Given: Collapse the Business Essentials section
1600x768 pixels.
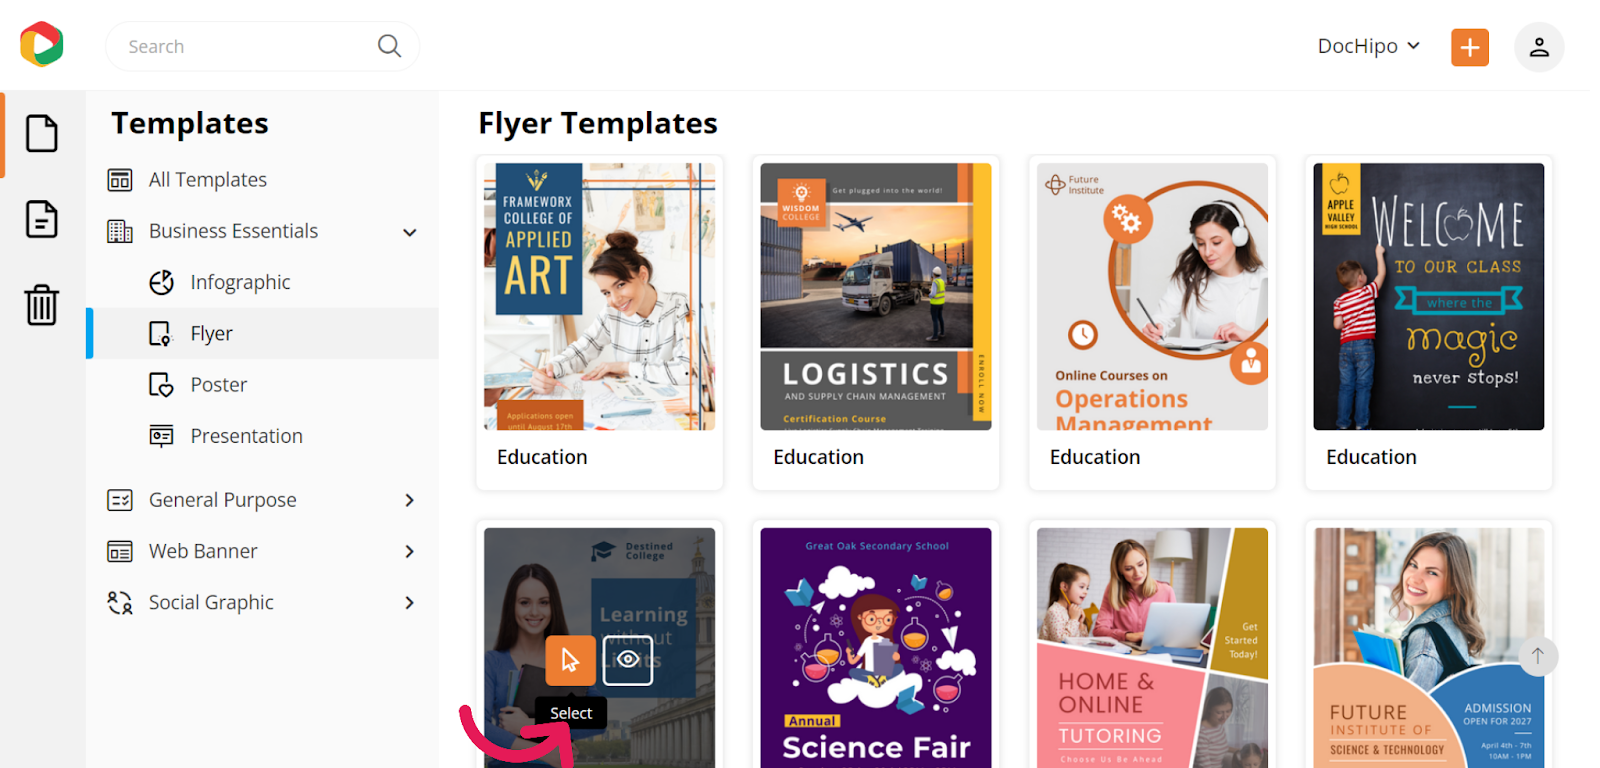Looking at the screenshot, I should coord(409,232).
